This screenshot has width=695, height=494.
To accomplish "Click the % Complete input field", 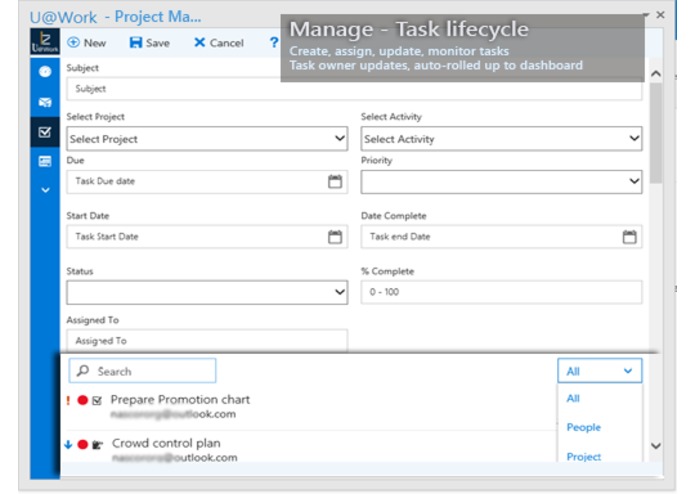I will (501, 292).
